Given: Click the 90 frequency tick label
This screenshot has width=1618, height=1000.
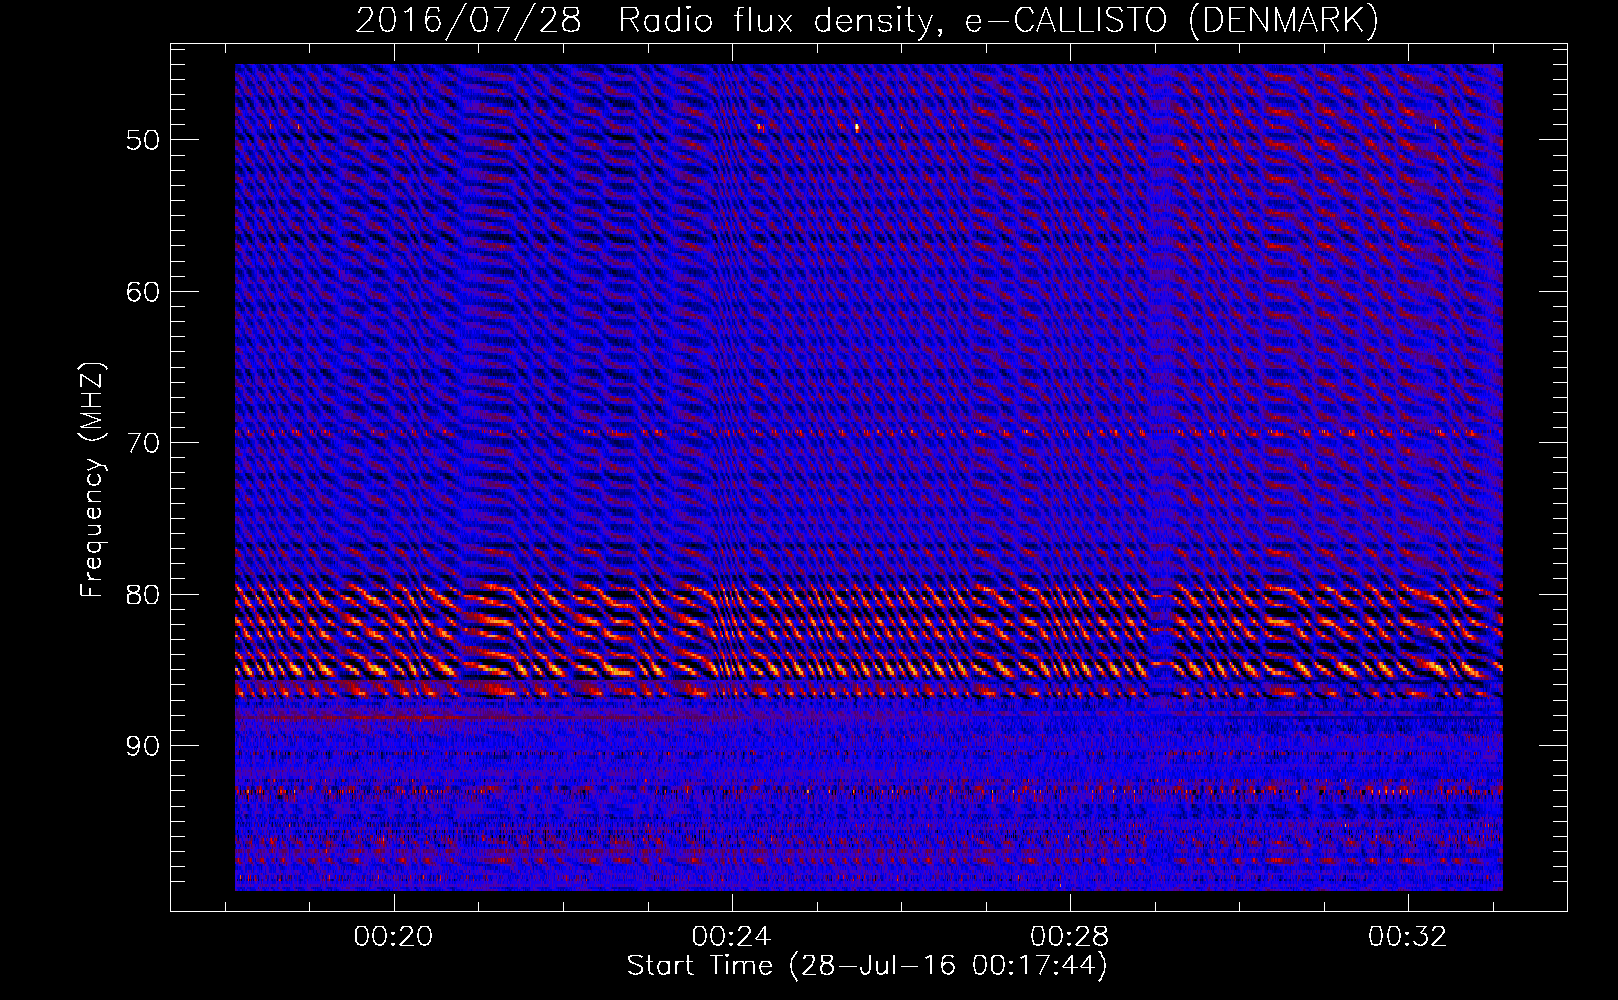Looking at the screenshot, I should 143,747.
